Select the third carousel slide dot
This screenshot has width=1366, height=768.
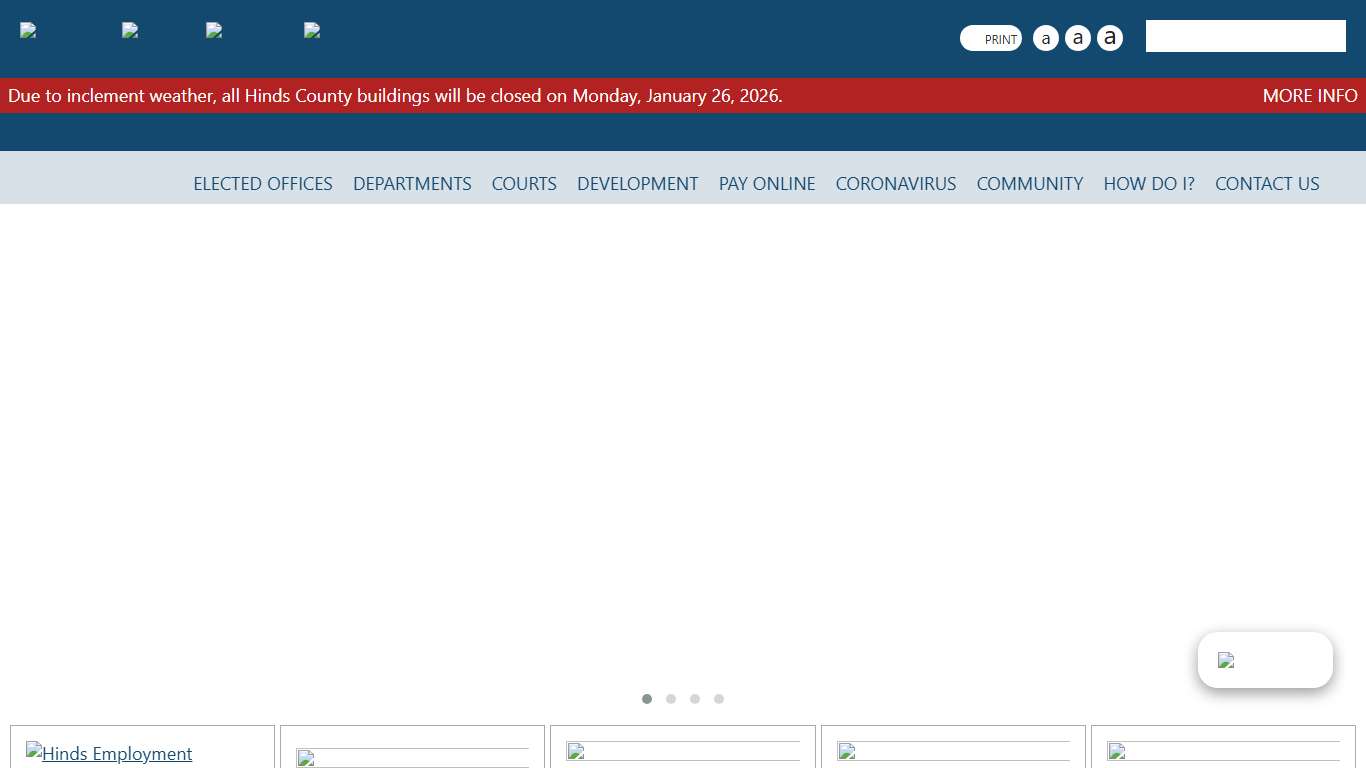click(695, 699)
